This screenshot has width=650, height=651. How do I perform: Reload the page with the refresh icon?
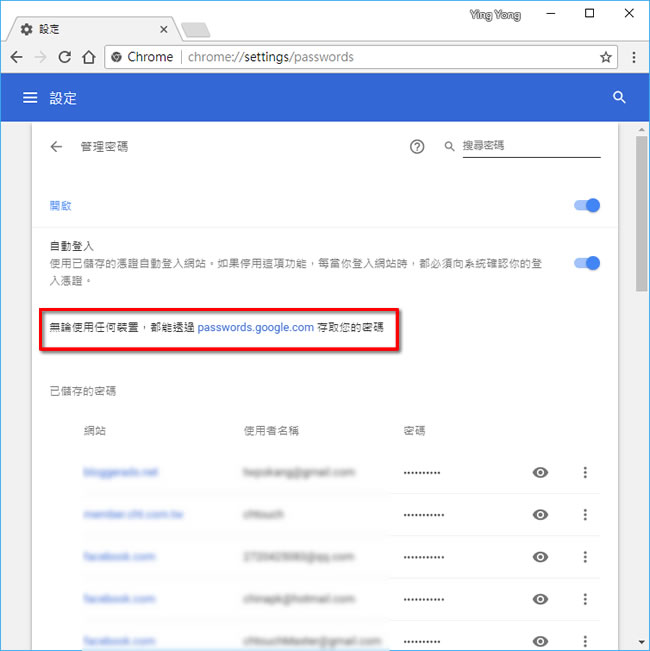pos(64,57)
